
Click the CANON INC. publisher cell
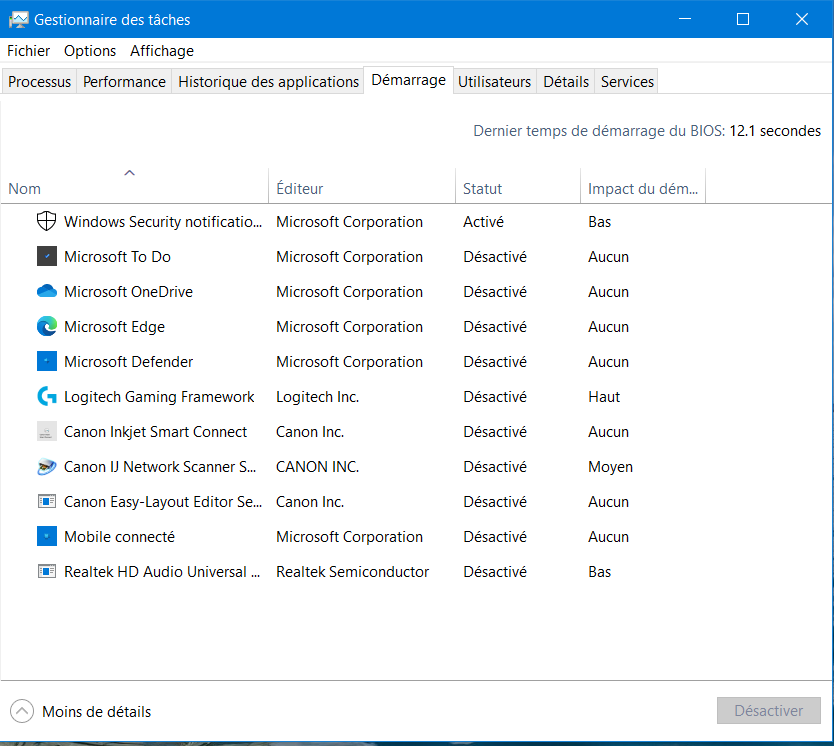click(318, 467)
